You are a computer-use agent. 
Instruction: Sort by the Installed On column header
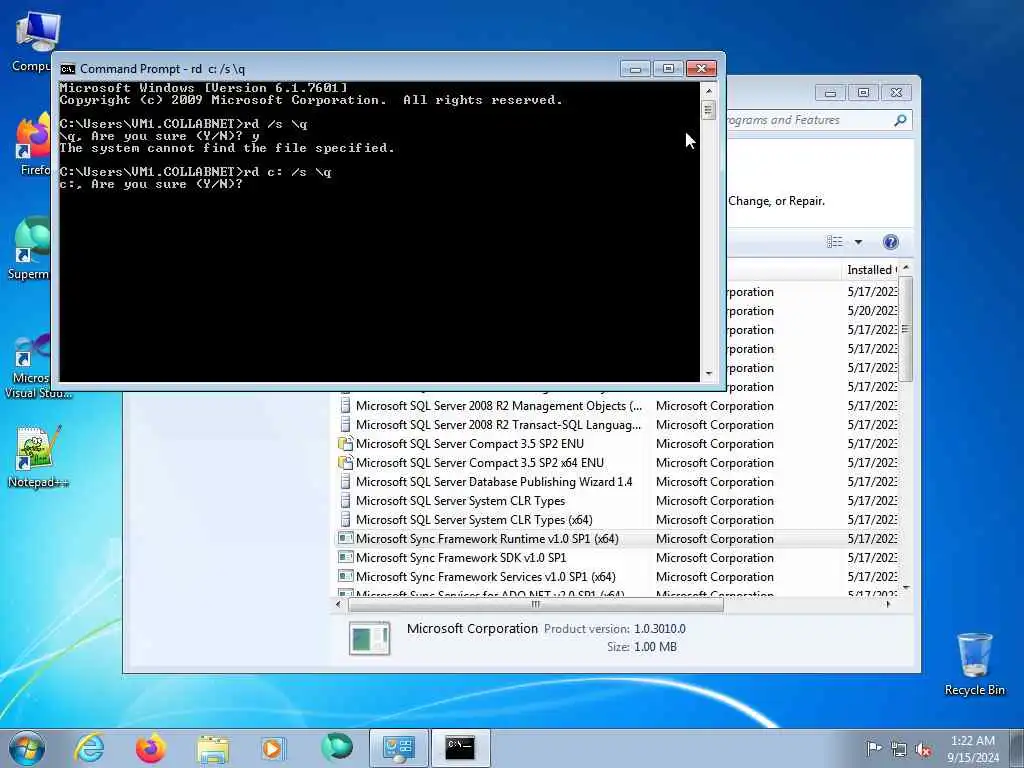[871, 270]
